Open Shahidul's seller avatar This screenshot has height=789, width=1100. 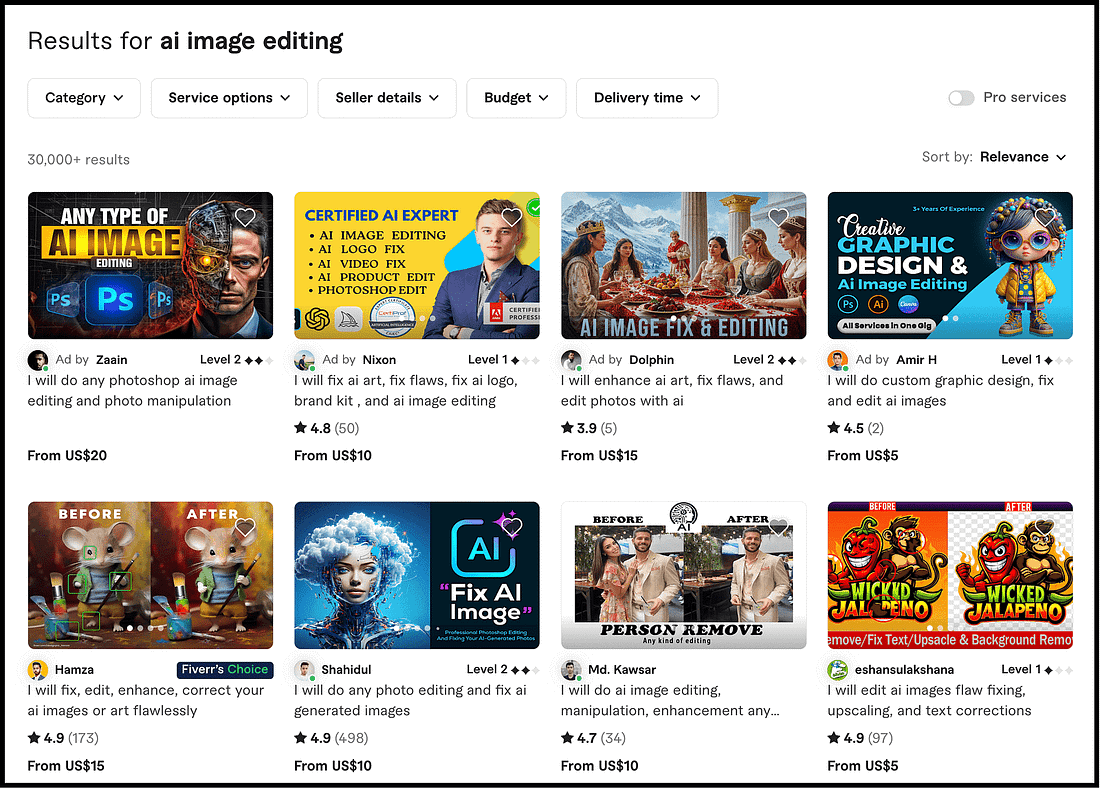pos(304,670)
